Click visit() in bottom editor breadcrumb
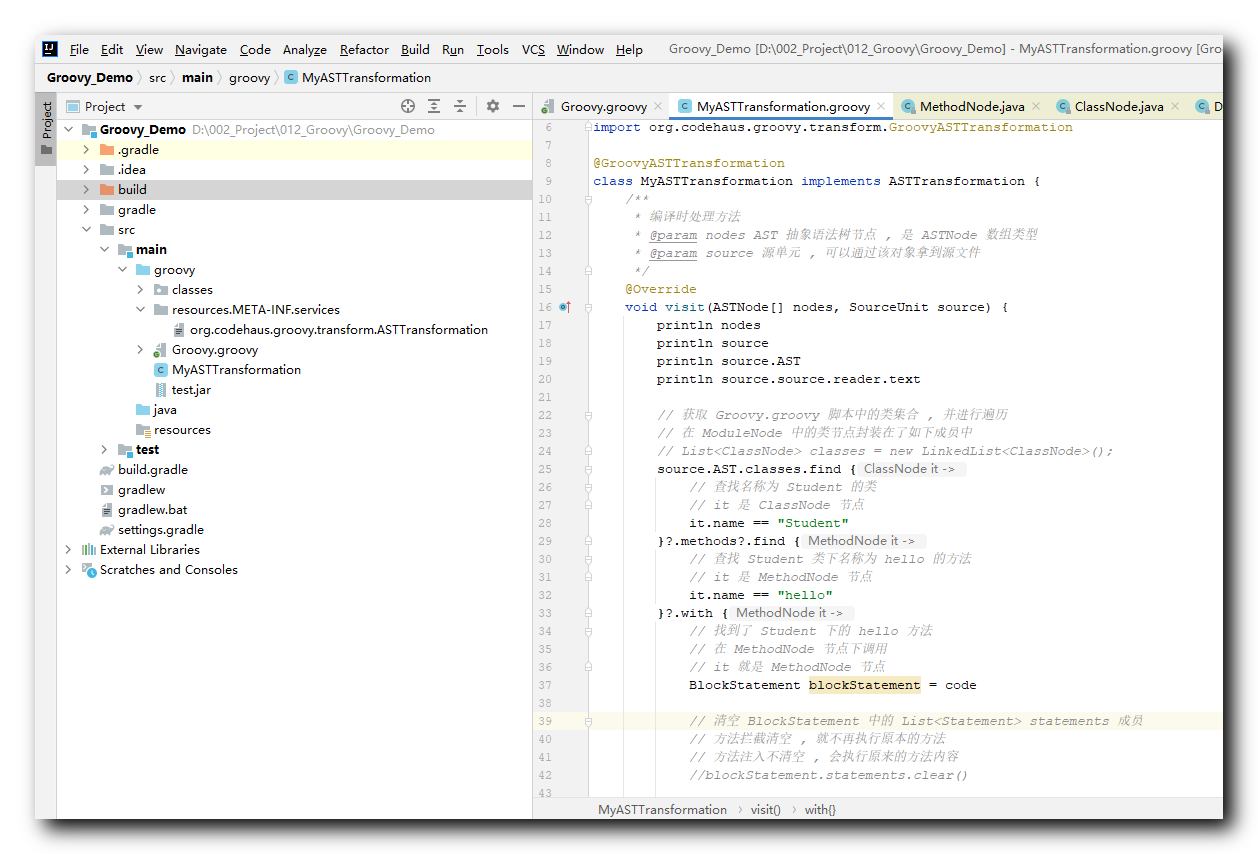 [765, 809]
